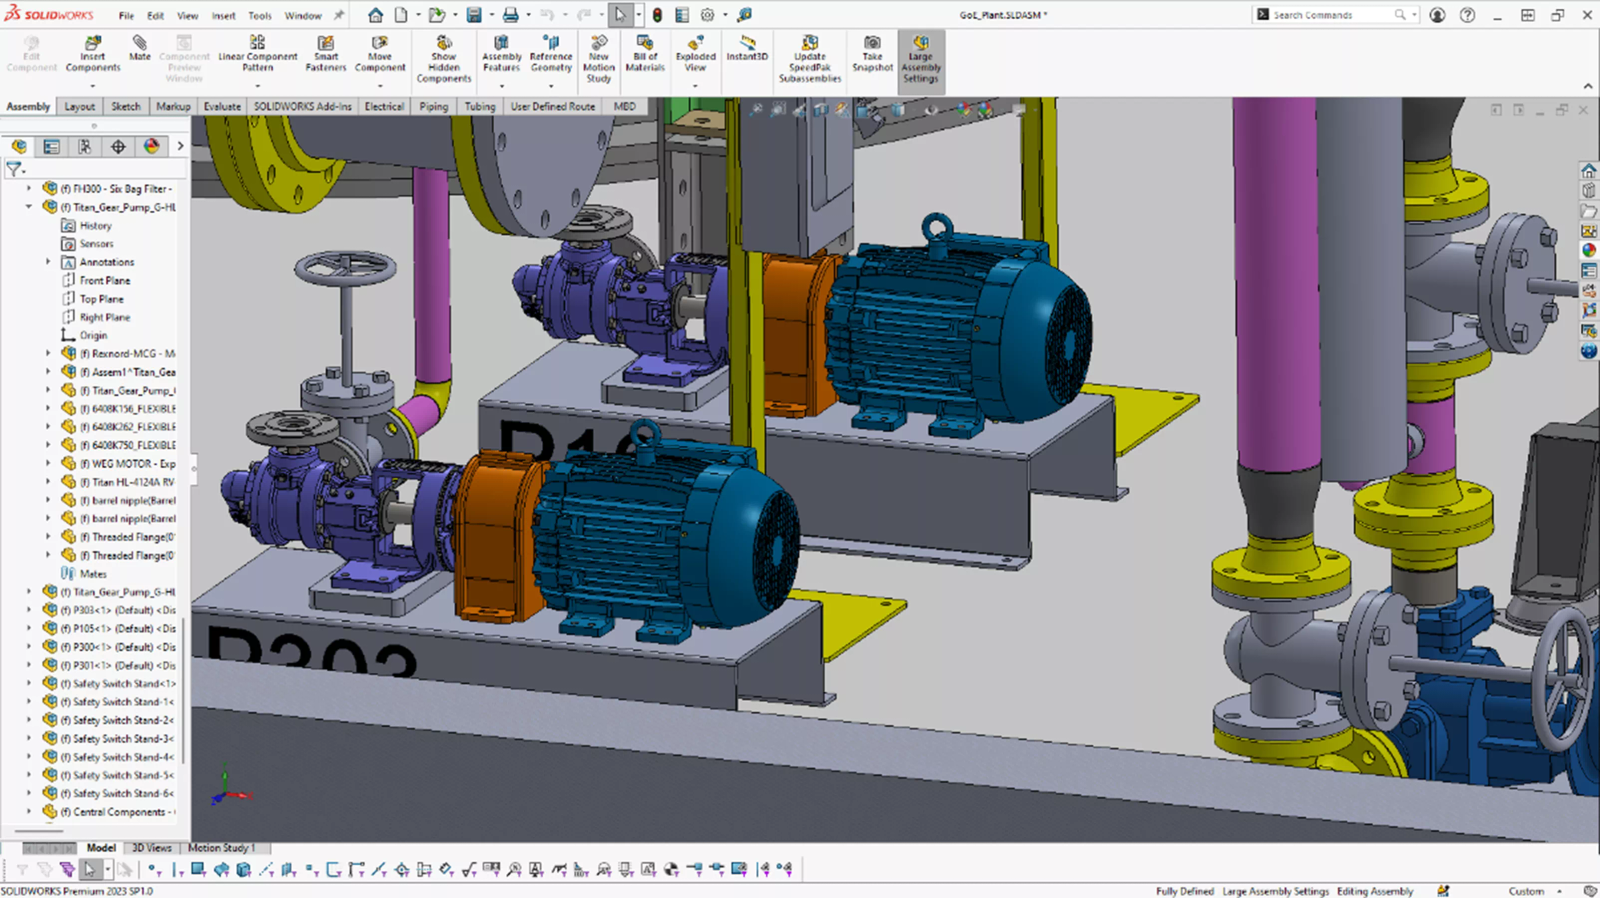The image size is (1600, 898).
Task: Switch to the Piping tab
Action: coord(434,106)
